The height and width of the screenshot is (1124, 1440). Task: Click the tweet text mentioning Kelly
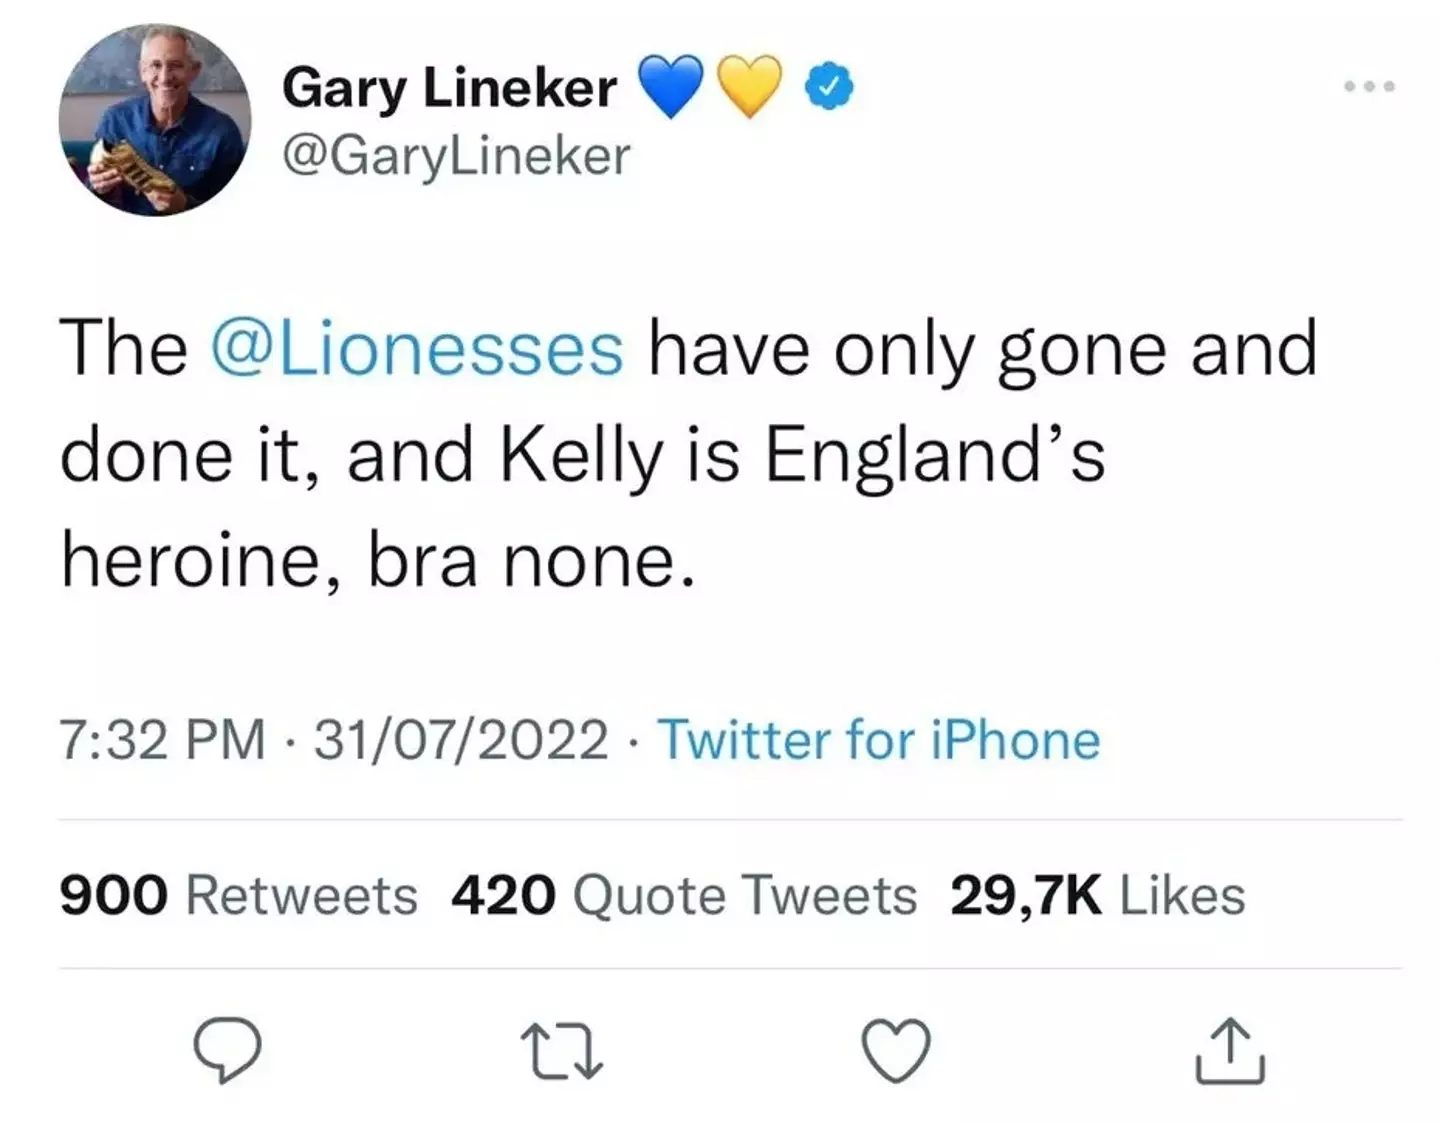click(x=582, y=456)
